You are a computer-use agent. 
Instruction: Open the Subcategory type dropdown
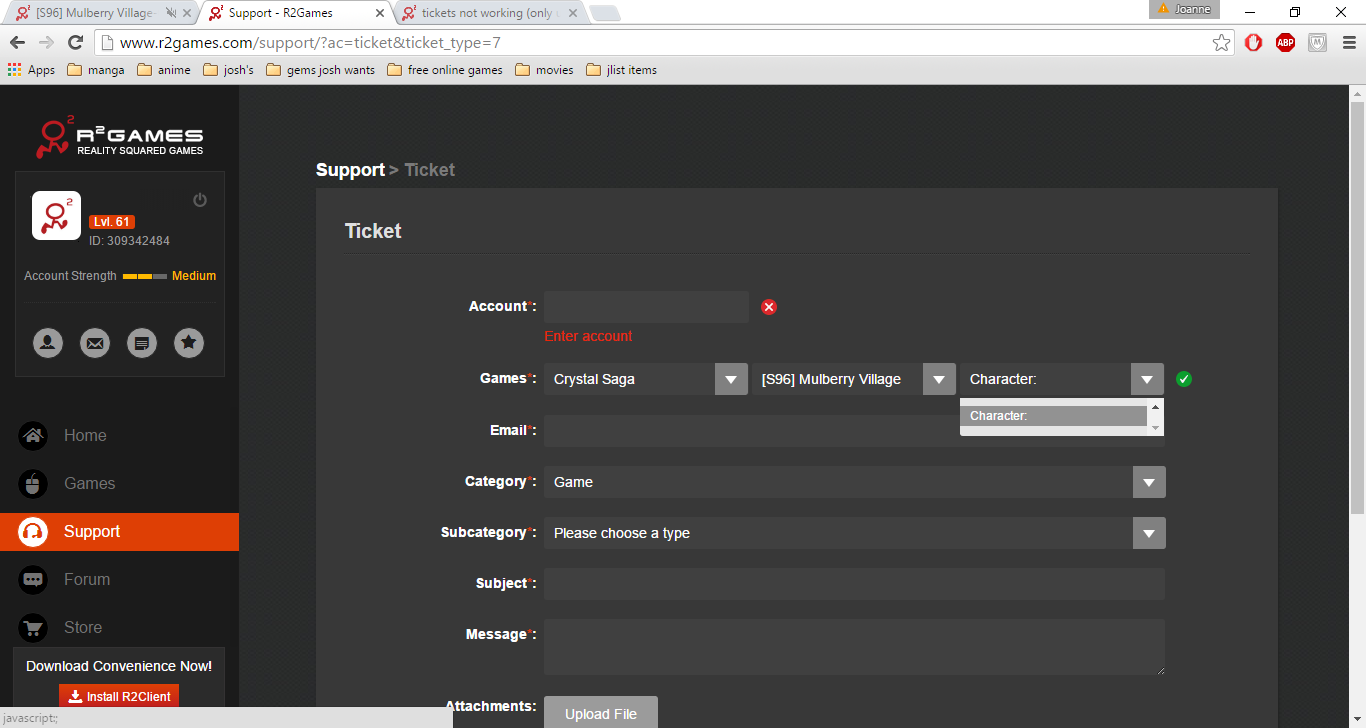point(854,533)
